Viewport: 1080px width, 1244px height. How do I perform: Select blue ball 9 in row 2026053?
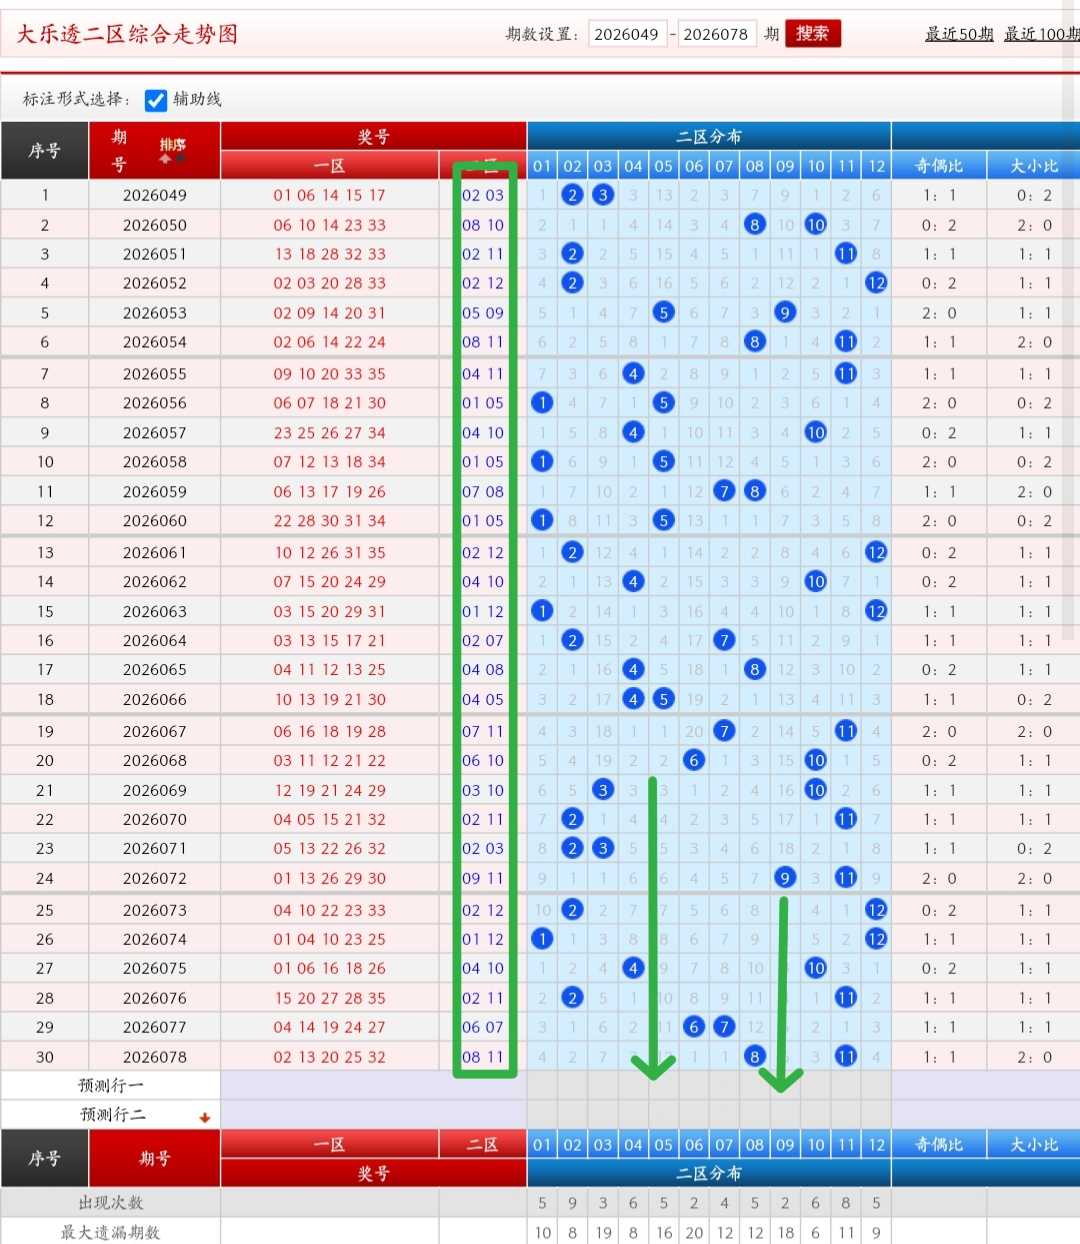785,313
